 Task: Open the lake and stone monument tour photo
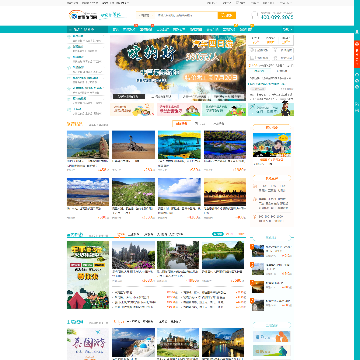tap(88, 144)
